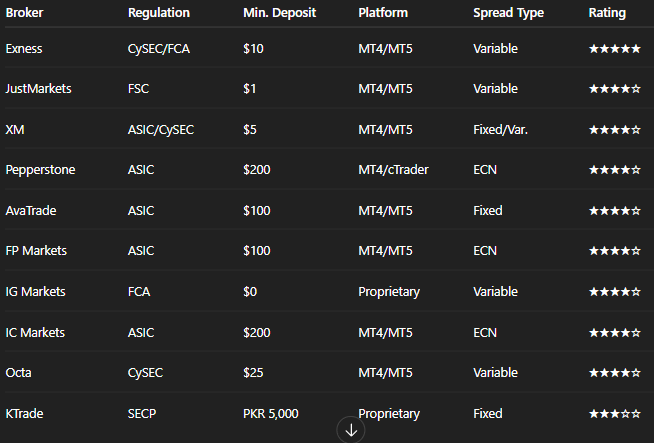Click the CySEC/FCA regulation cell
The width and height of the screenshot is (654, 443).
click(158, 49)
